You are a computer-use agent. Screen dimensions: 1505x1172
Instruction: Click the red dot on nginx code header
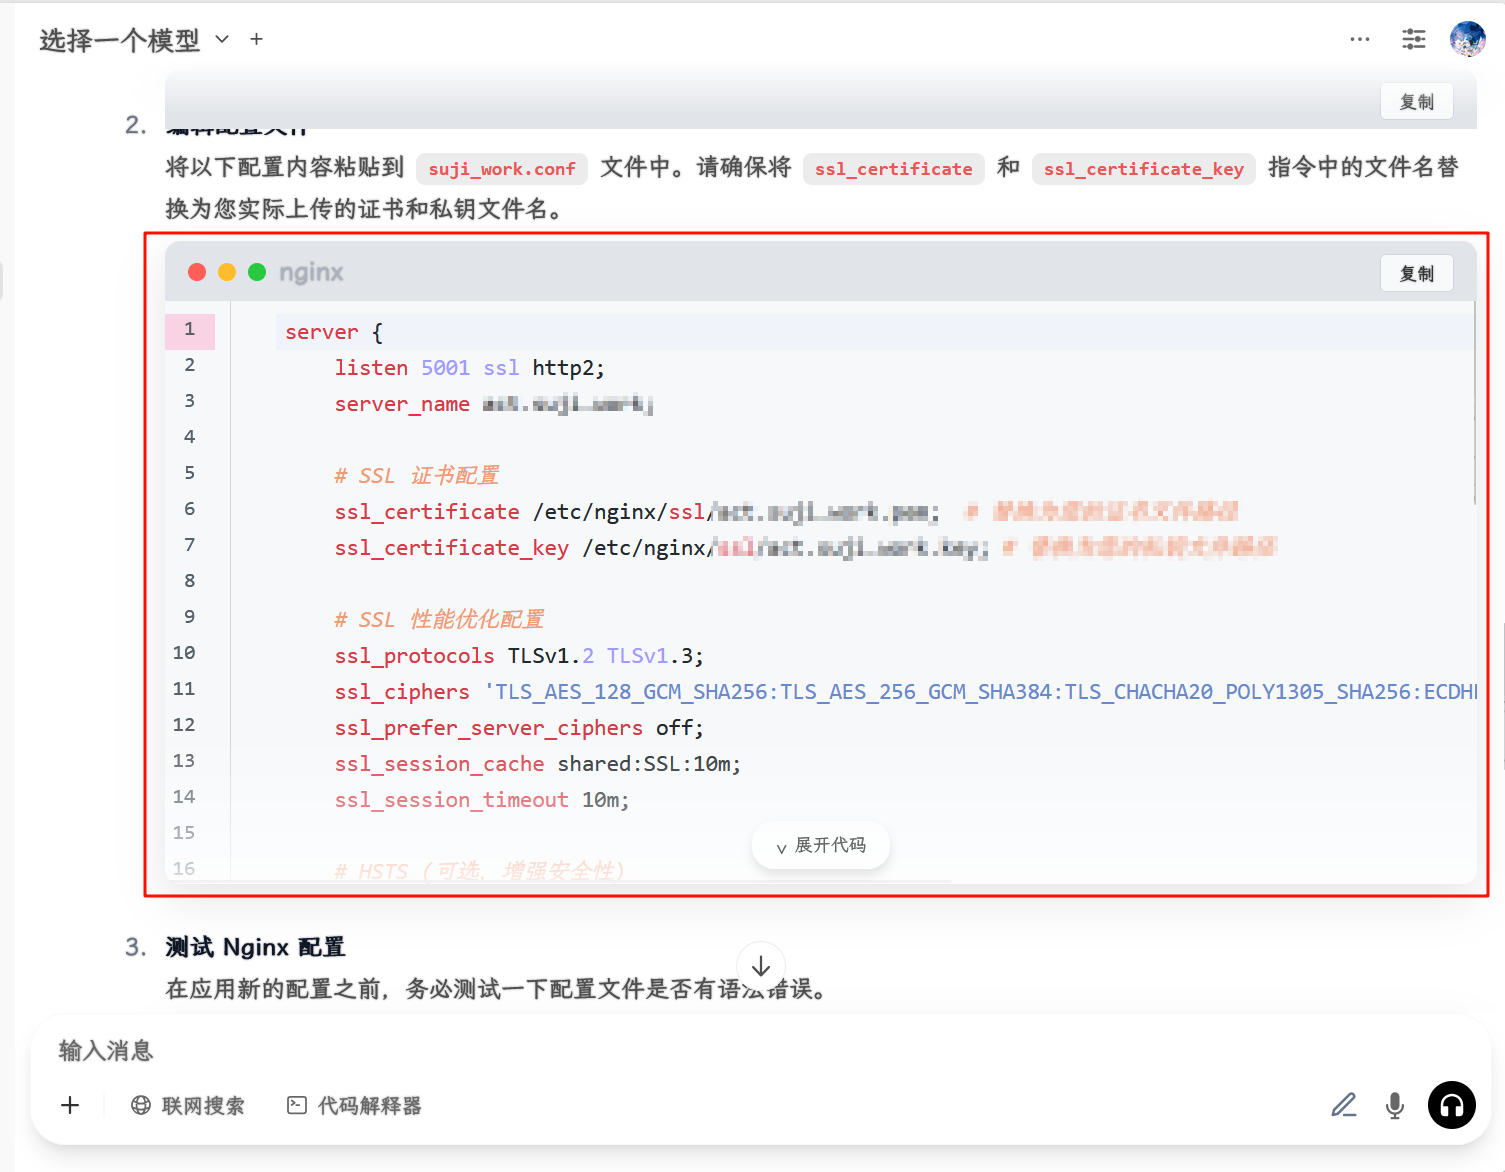click(197, 272)
